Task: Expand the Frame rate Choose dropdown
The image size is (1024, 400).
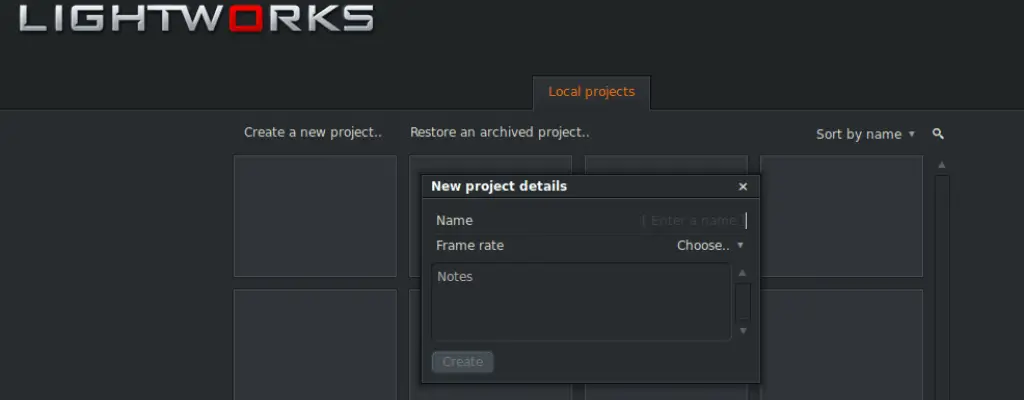Action: [710, 245]
